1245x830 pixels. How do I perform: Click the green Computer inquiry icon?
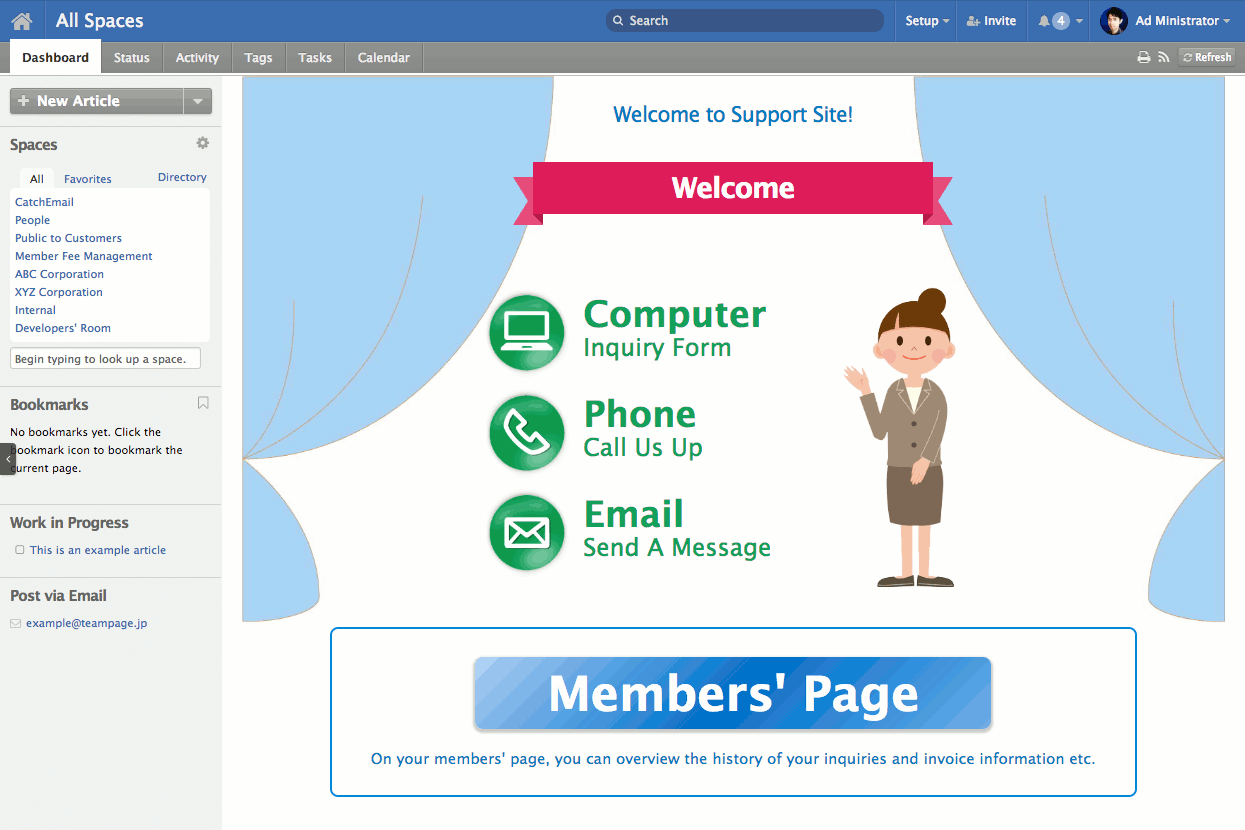(x=527, y=332)
